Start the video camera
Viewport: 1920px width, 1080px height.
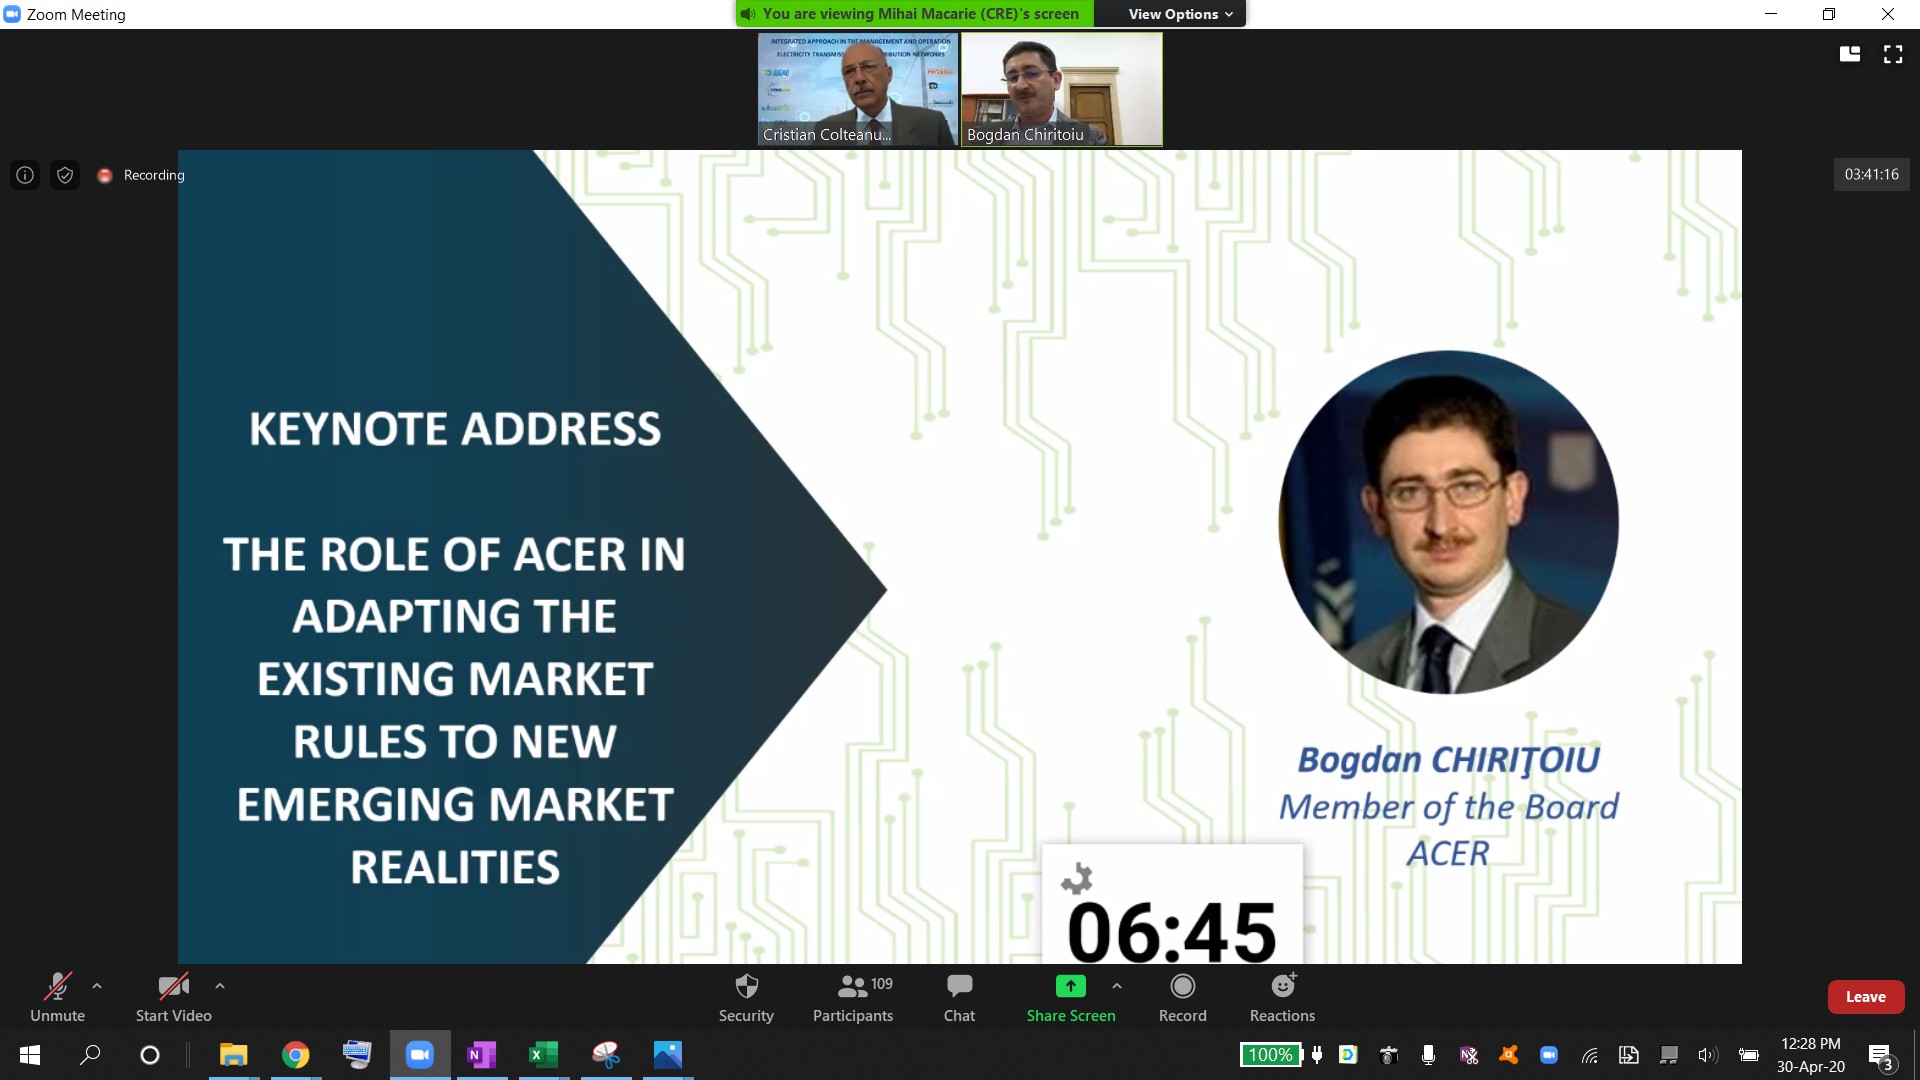[x=173, y=997]
